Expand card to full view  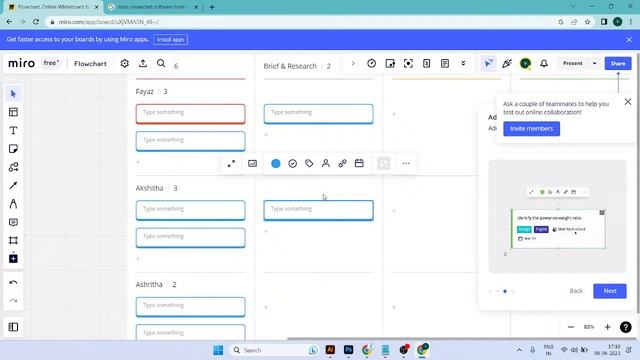231,163
